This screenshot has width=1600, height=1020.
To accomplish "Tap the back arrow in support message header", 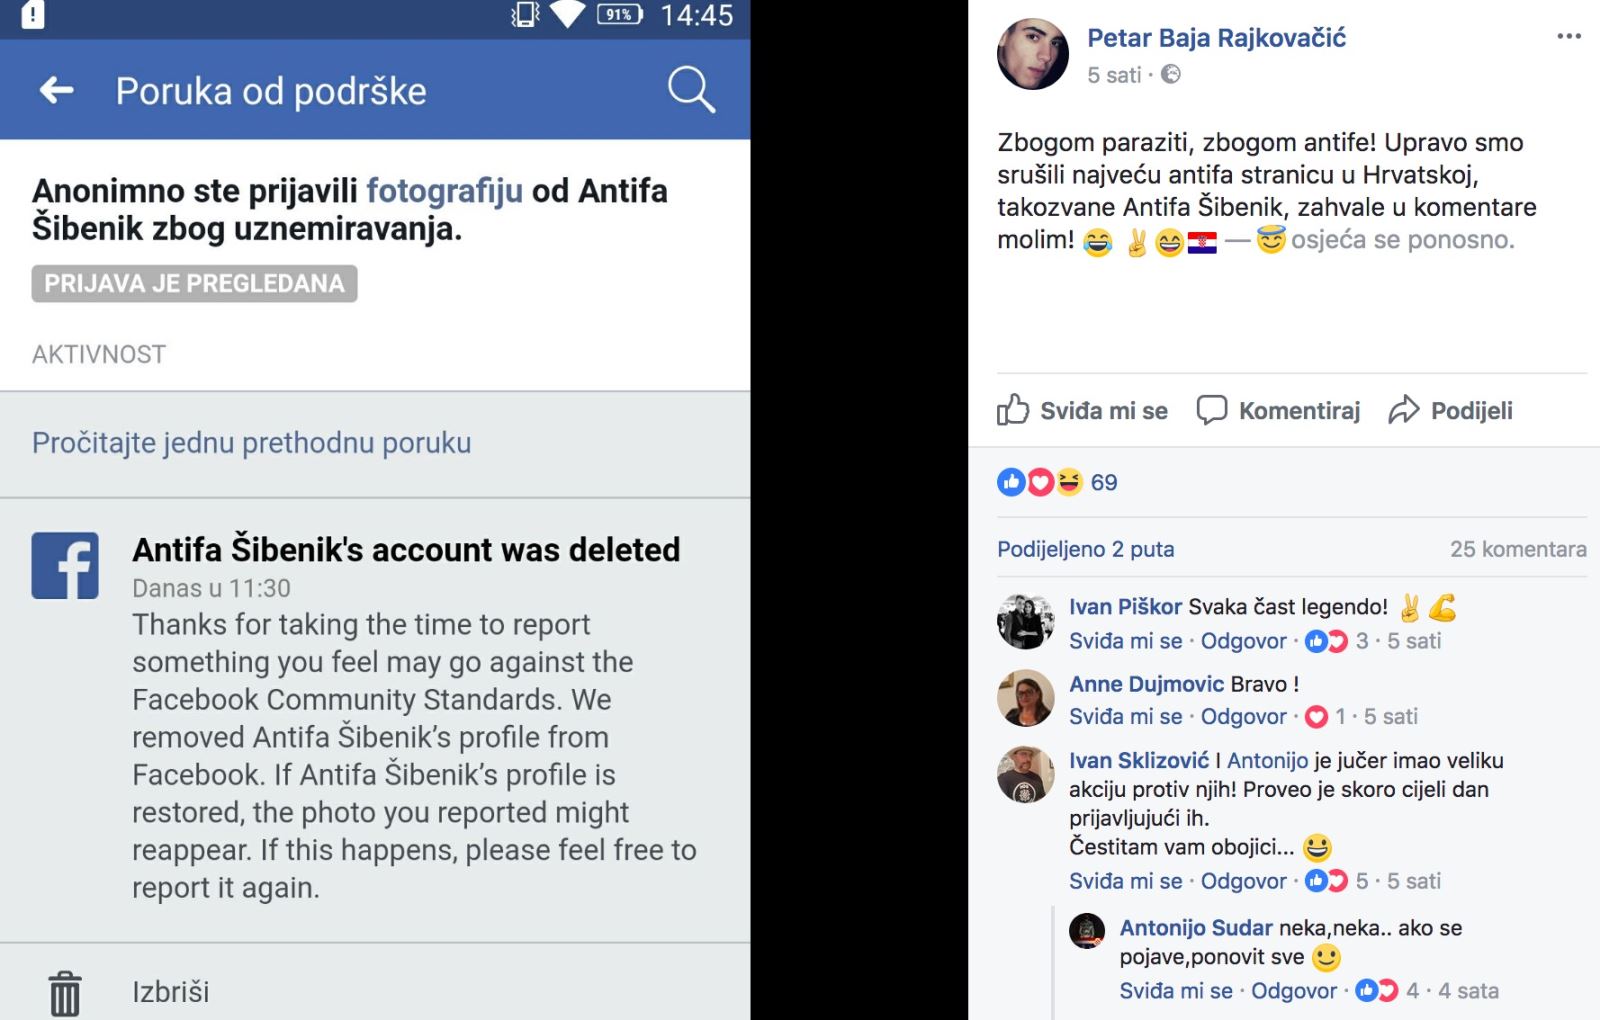I will (x=57, y=90).
